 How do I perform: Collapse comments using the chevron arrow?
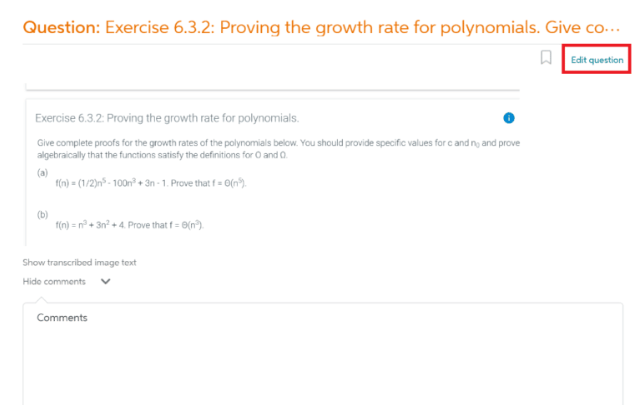[106, 281]
